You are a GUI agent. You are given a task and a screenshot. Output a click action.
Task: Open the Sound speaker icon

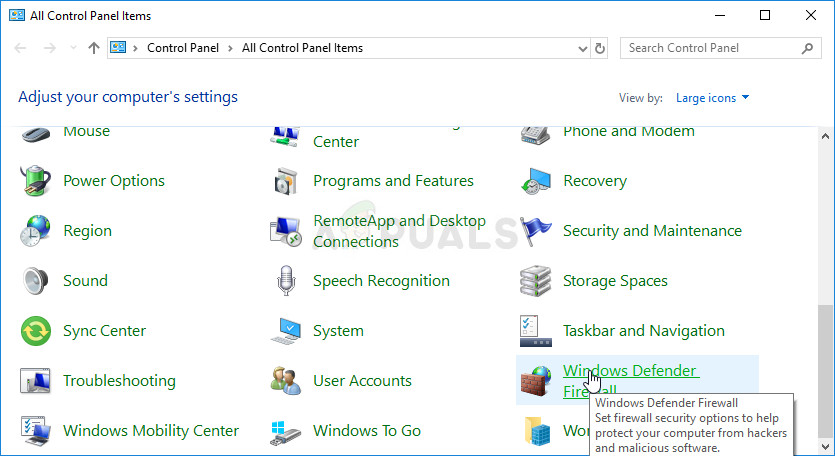36,281
